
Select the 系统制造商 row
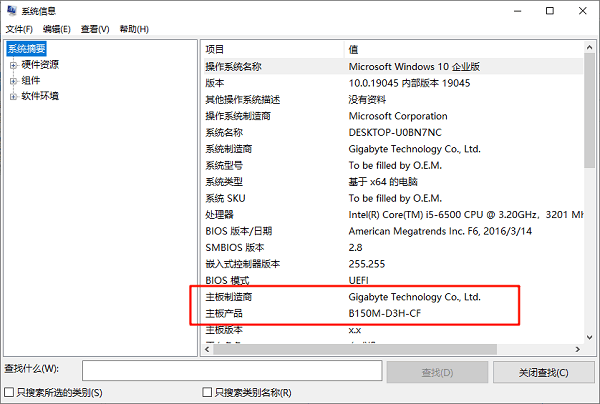(x=392, y=149)
